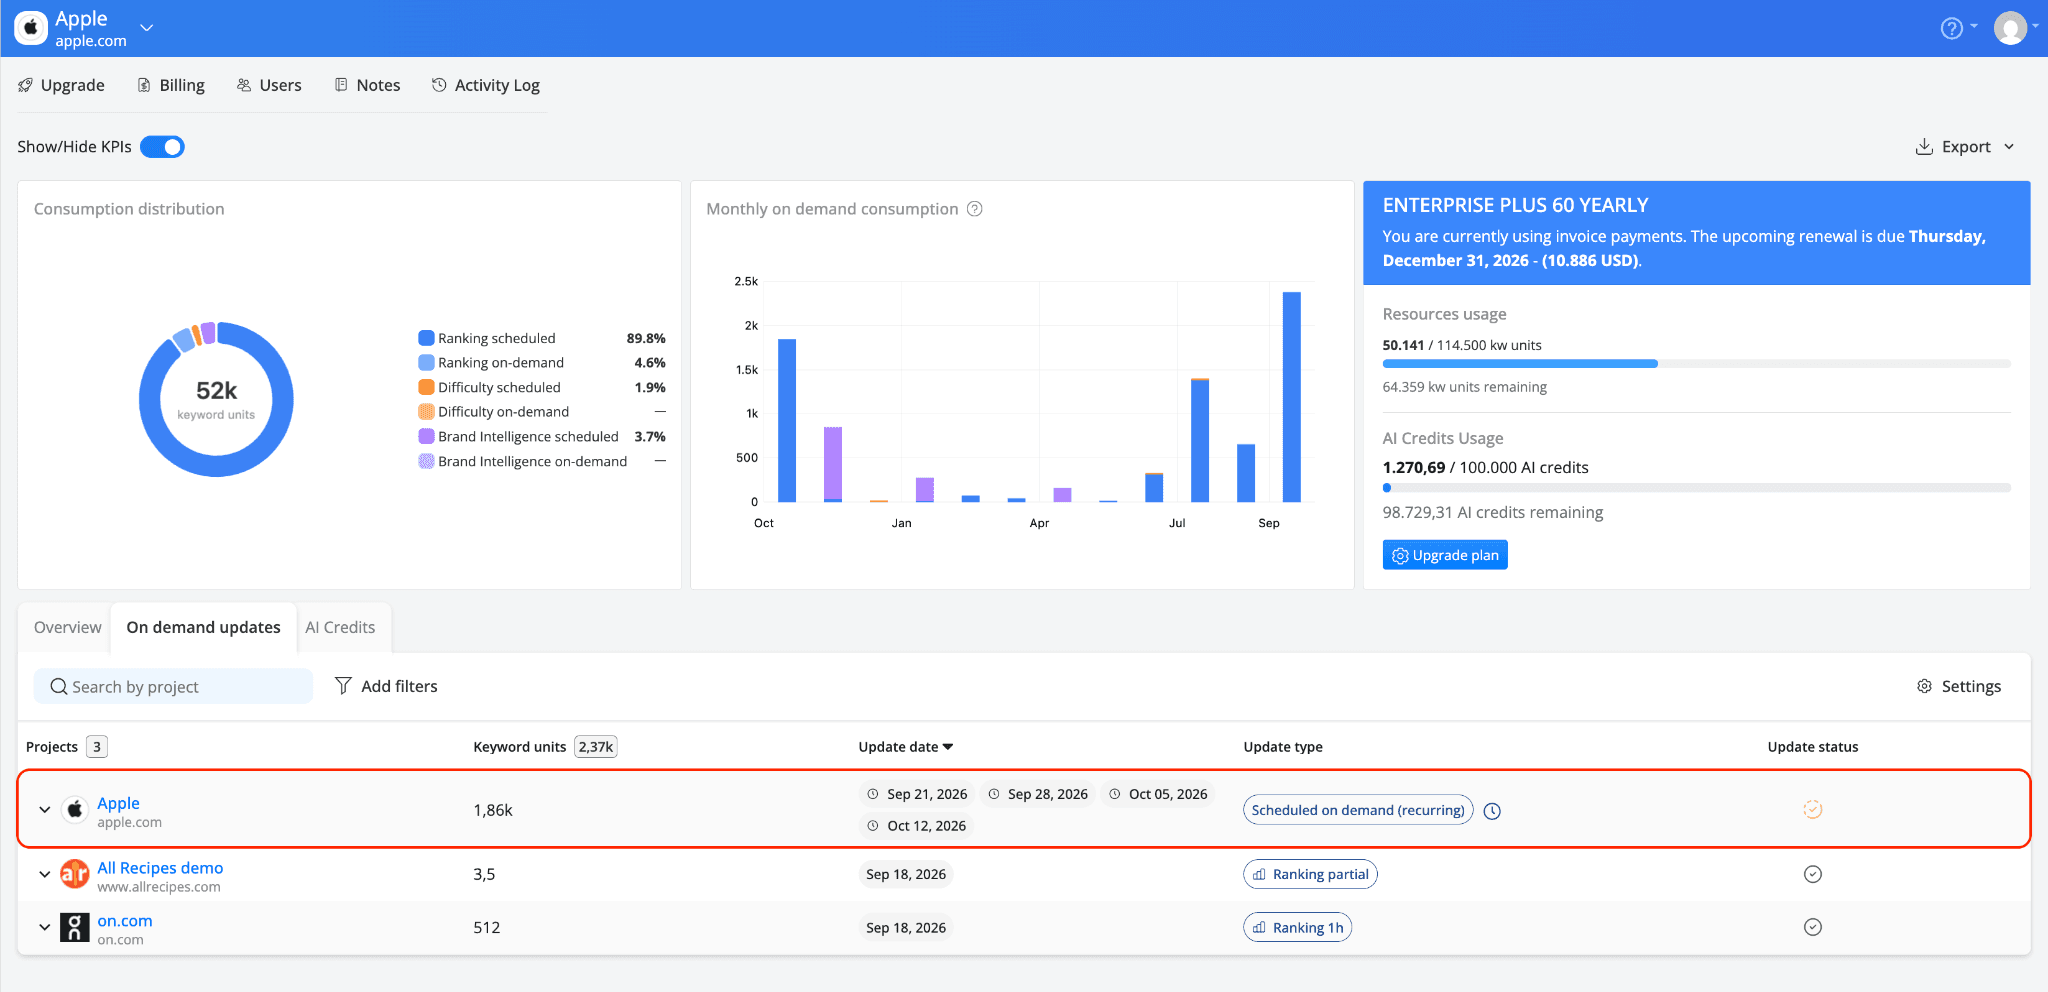Screen dimensions: 2048x992
Task: Click Difficulty on-demand legend swatch
Action: pyautogui.click(x=426, y=412)
